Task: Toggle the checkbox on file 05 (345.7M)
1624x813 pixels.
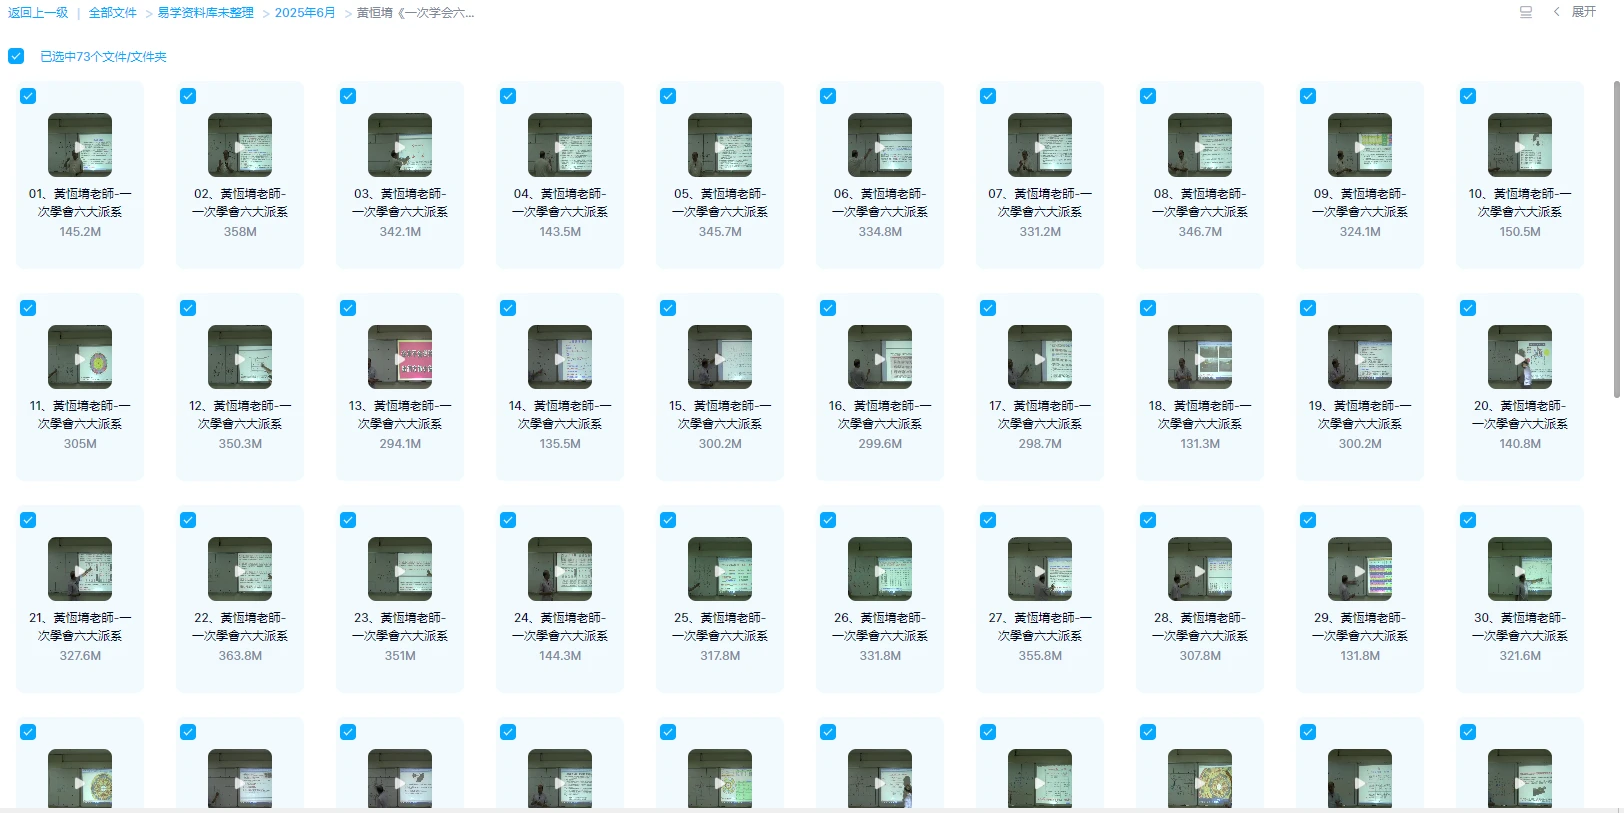Action: 668,96
